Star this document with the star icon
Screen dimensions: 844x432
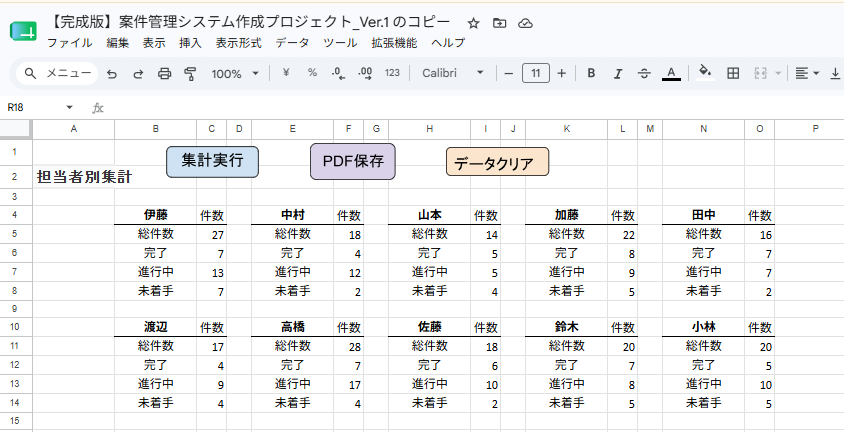point(473,23)
